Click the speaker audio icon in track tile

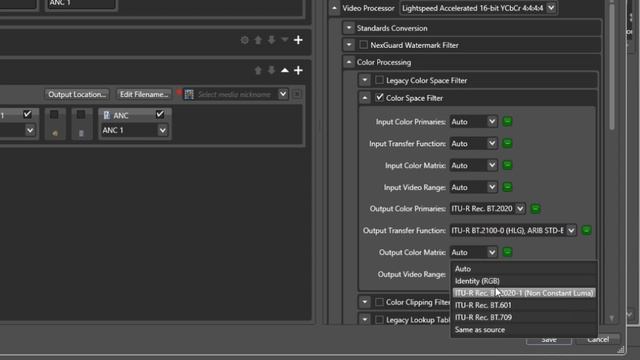(55, 133)
